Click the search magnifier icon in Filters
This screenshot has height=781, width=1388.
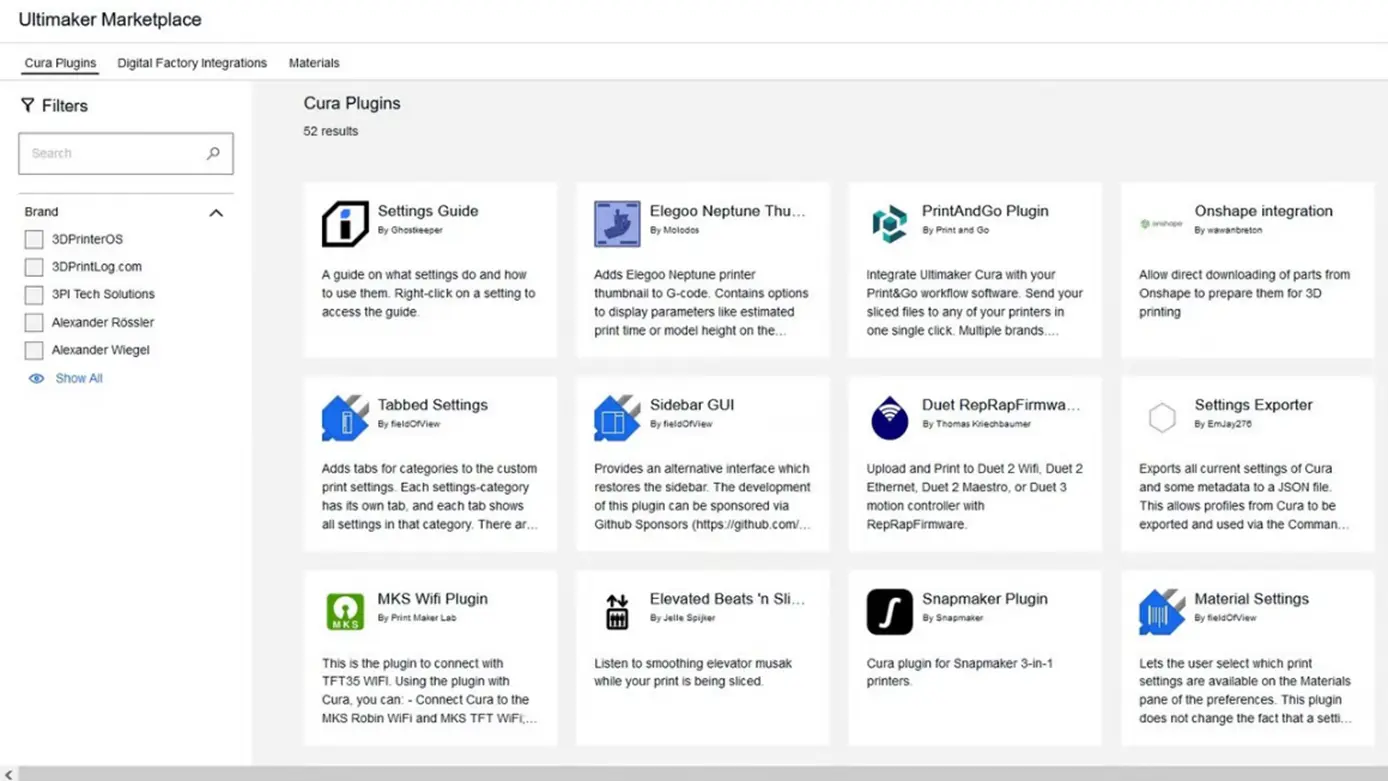tap(213, 153)
